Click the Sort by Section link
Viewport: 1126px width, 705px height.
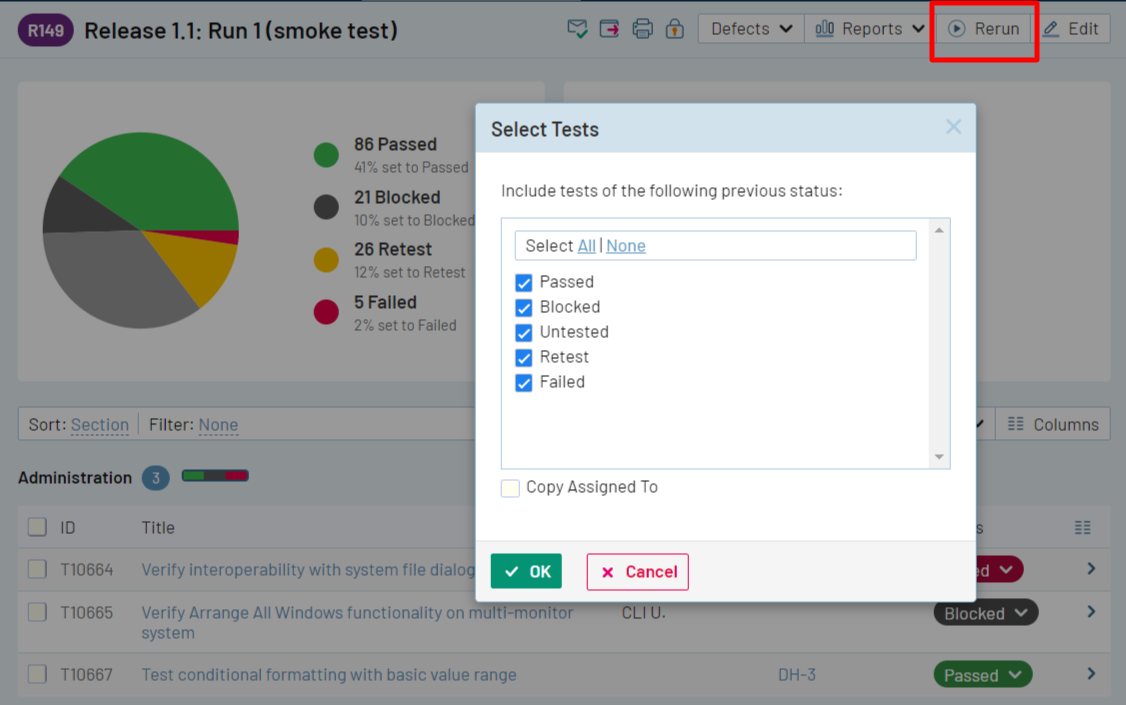coord(99,425)
